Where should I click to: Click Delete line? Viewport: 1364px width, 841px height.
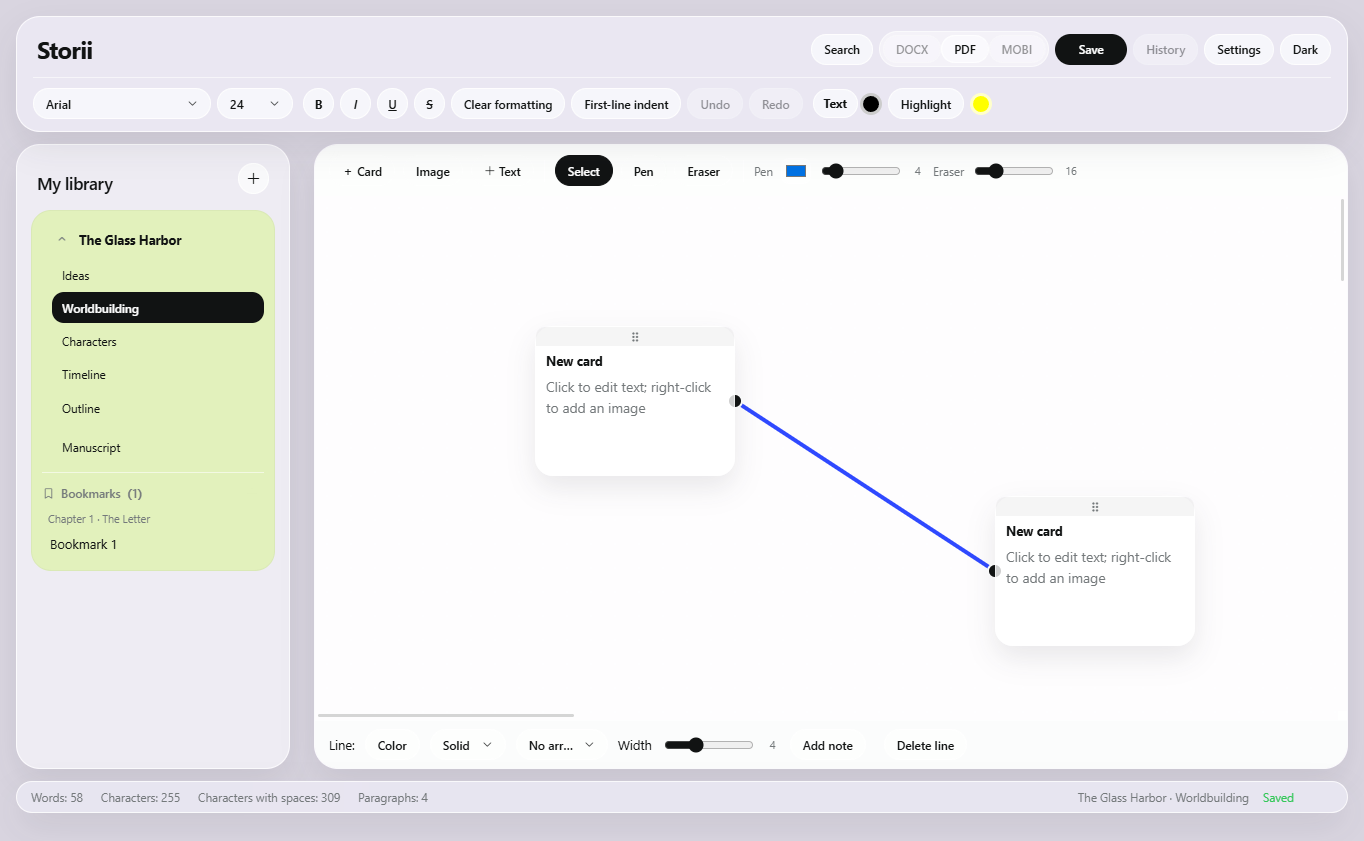pyautogui.click(x=925, y=745)
